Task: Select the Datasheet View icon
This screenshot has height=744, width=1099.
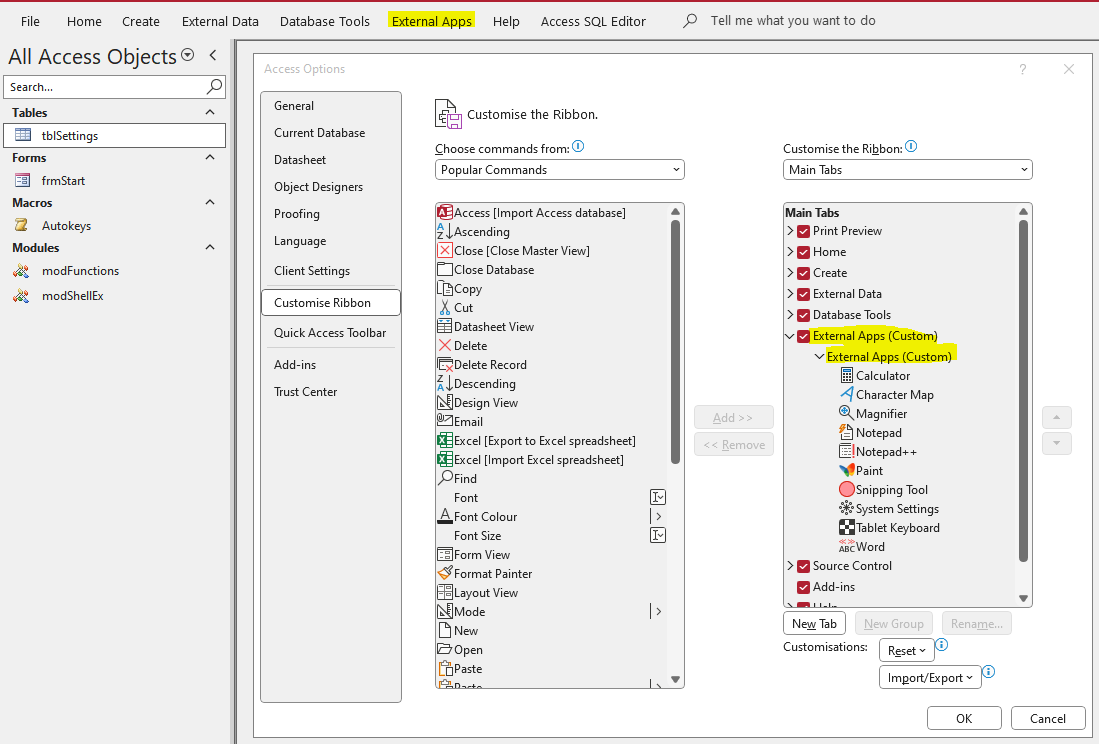Action: pyautogui.click(x=444, y=326)
